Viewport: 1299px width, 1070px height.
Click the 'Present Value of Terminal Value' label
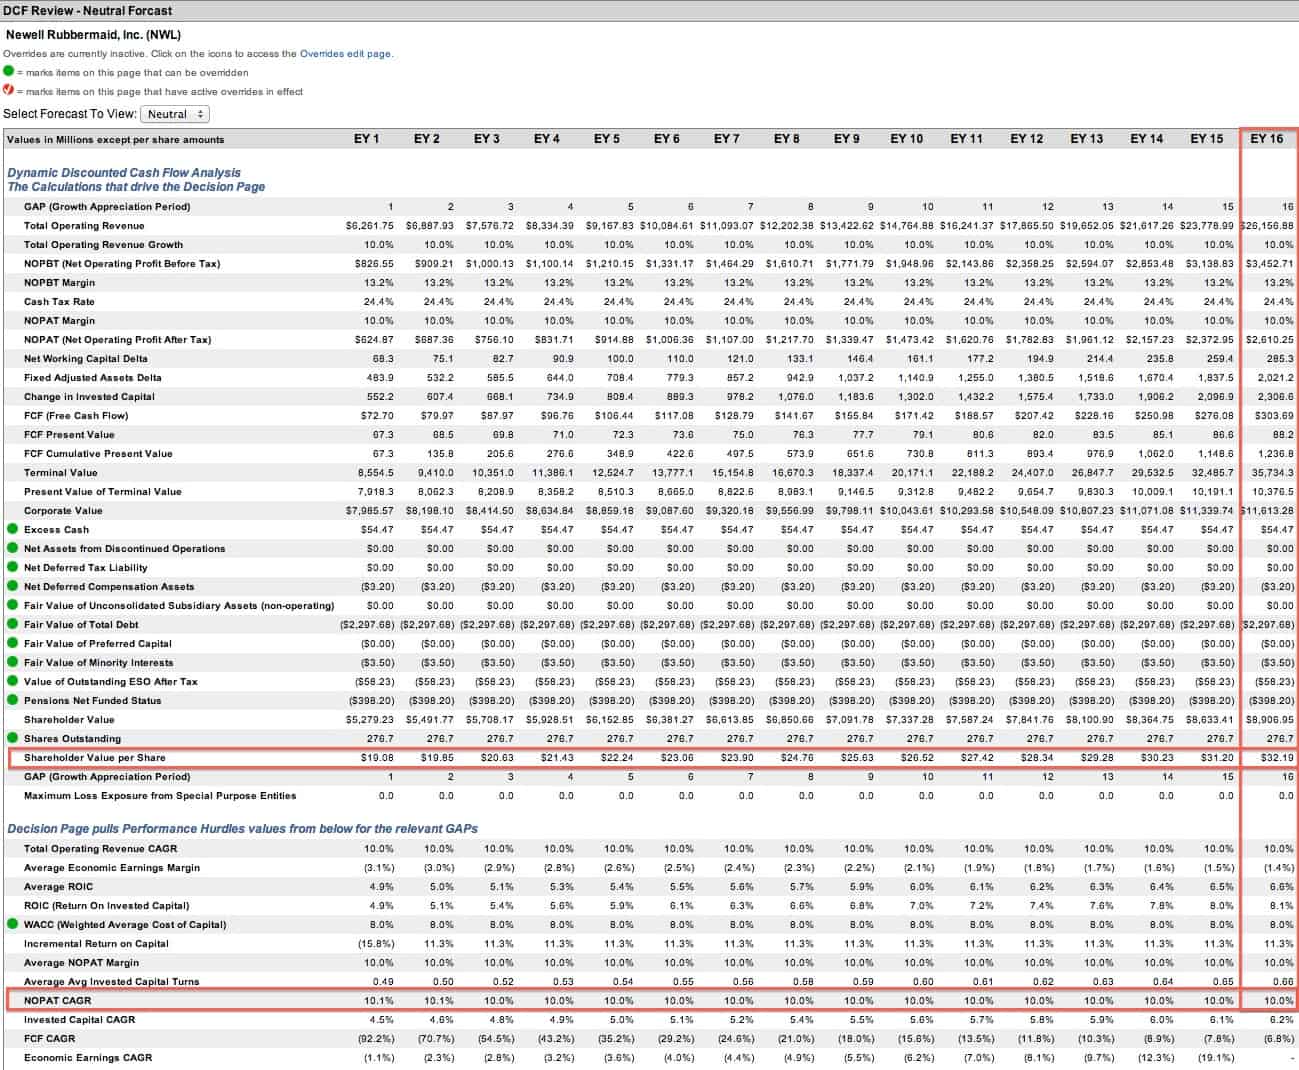(x=103, y=492)
